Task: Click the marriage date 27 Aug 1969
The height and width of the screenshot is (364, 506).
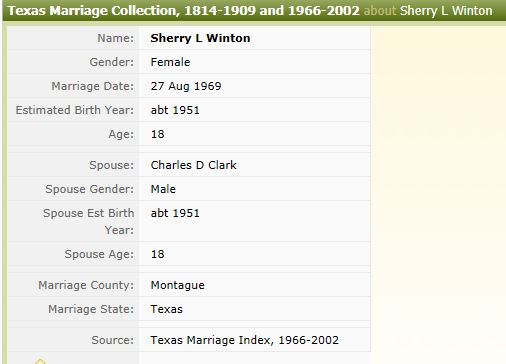Action: (x=186, y=86)
